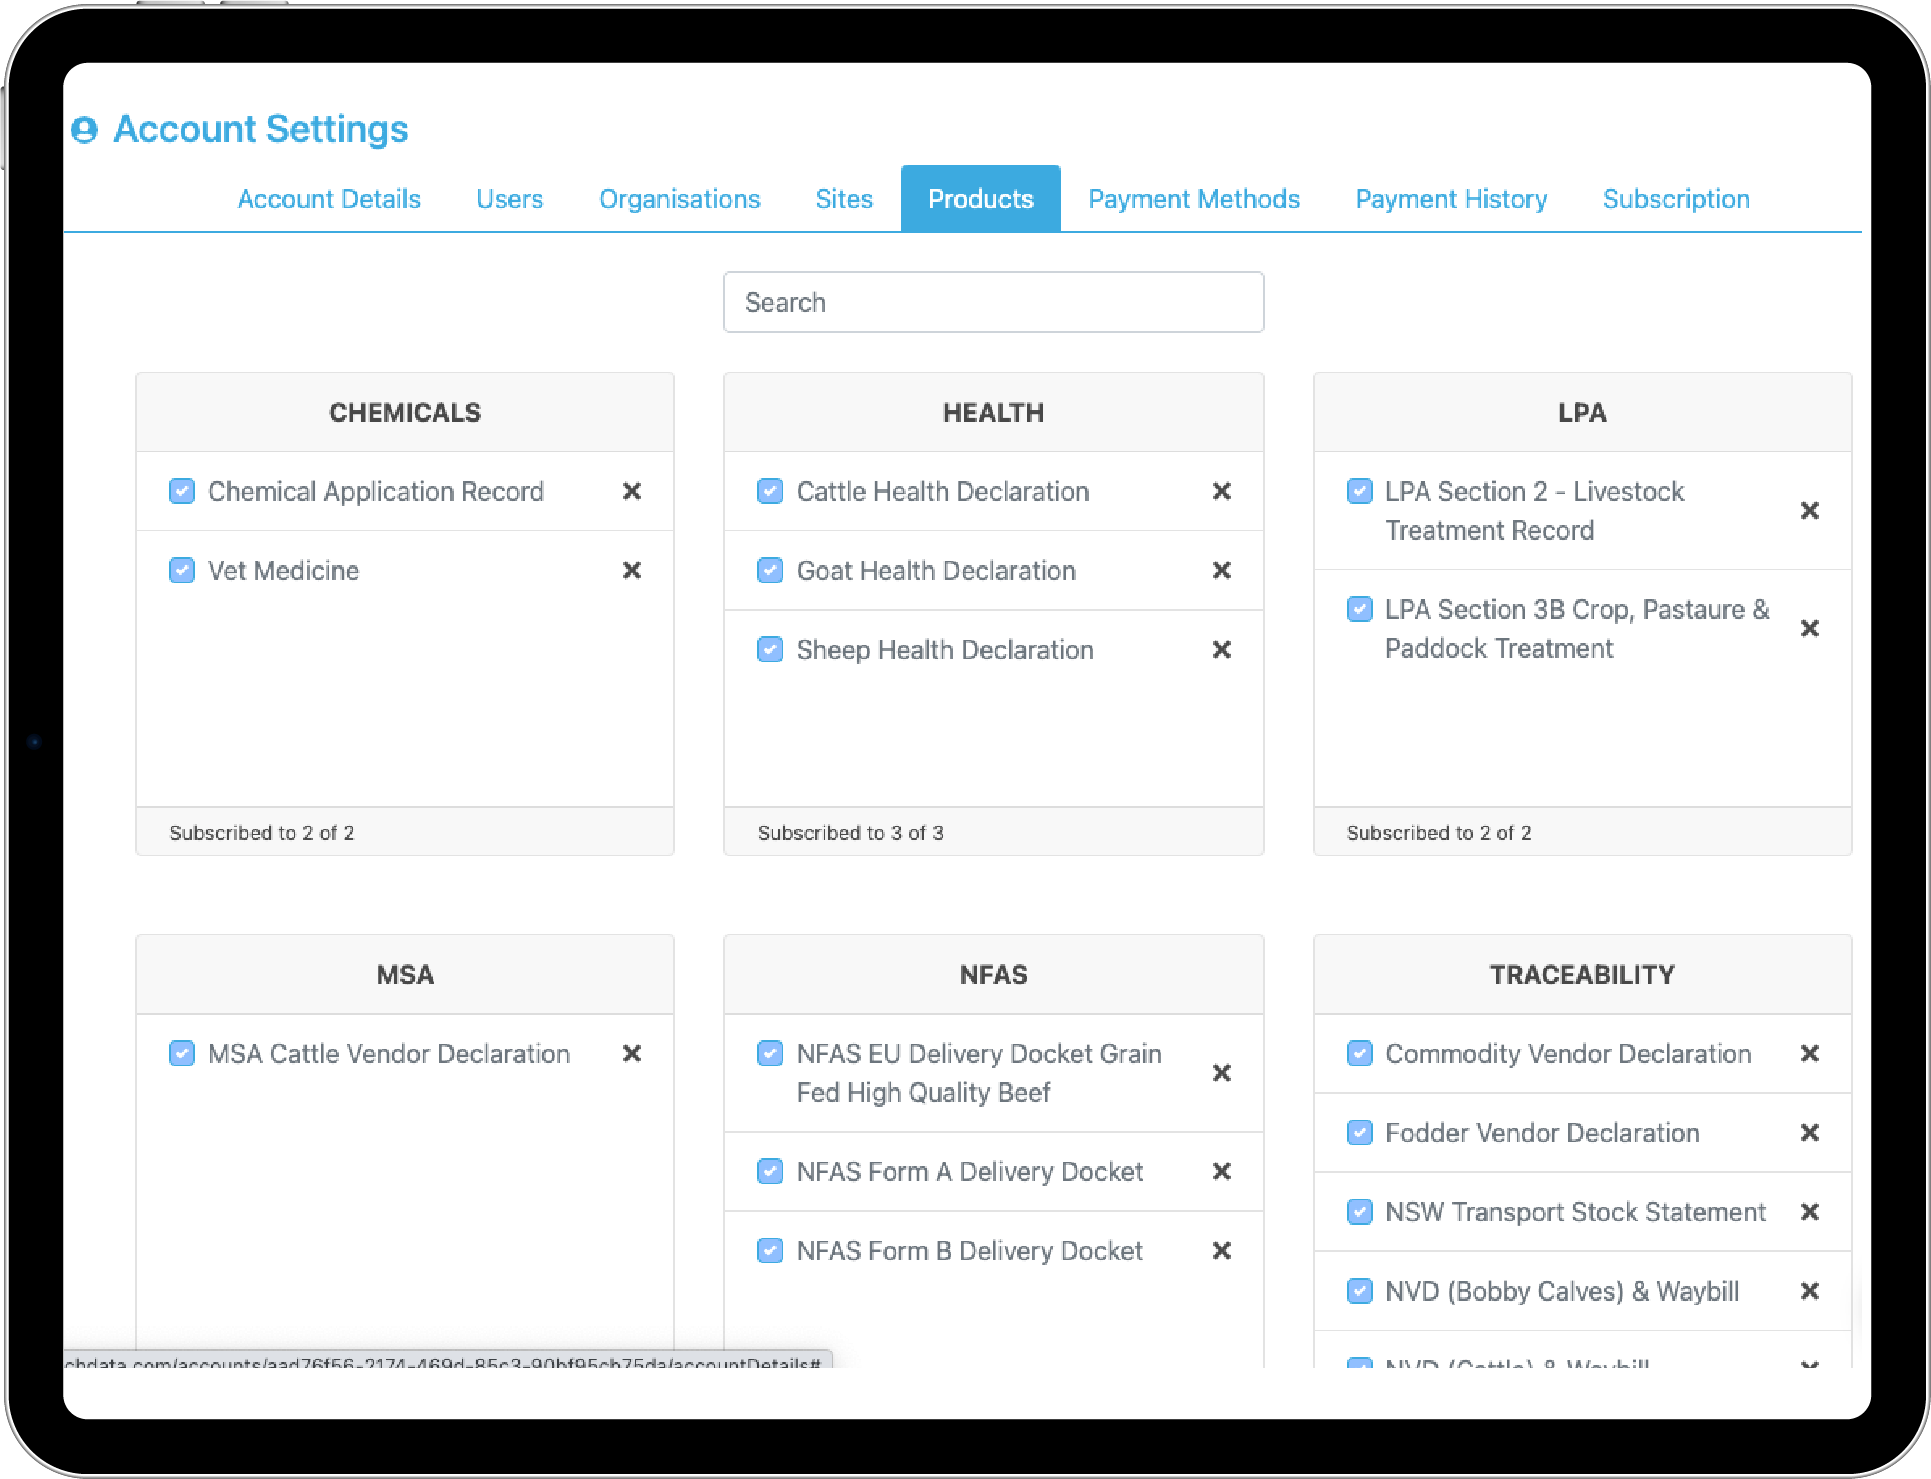This screenshot has height=1479, width=1931.
Task: Remove NSW Transport Stock Statement X icon
Action: click(1809, 1212)
